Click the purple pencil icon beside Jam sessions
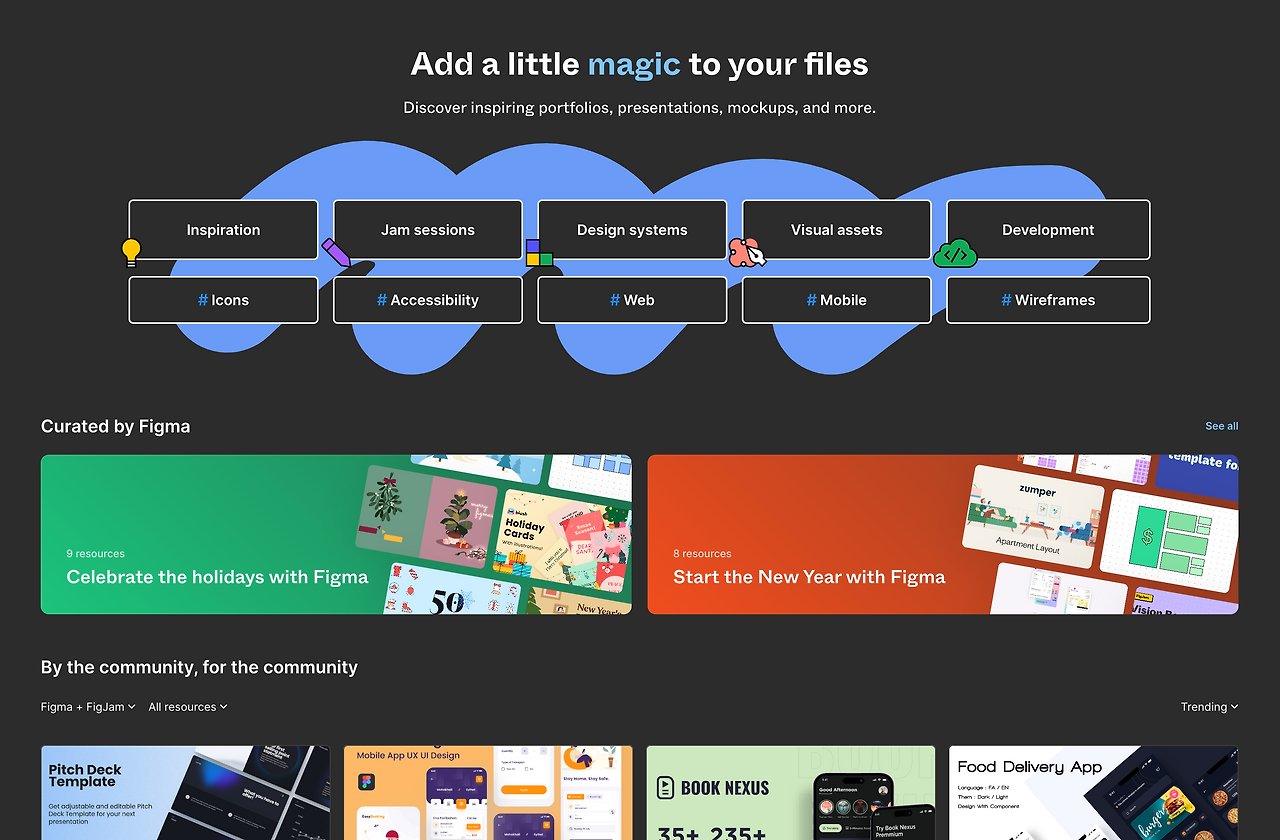This screenshot has height=840, width=1280. tap(336, 252)
